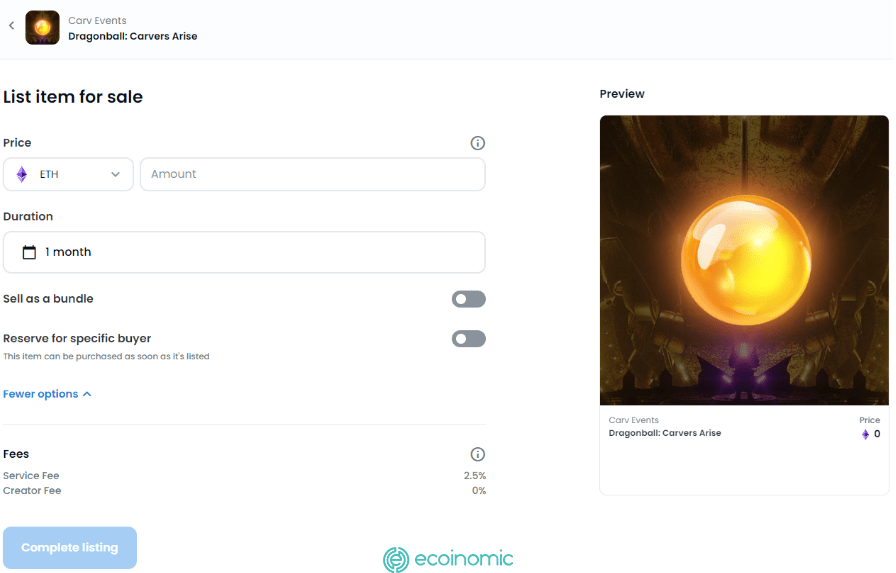Collapse the Fewer options section
Image resolution: width=896 pixels, height=573 pixels.
tap(47, 394)
